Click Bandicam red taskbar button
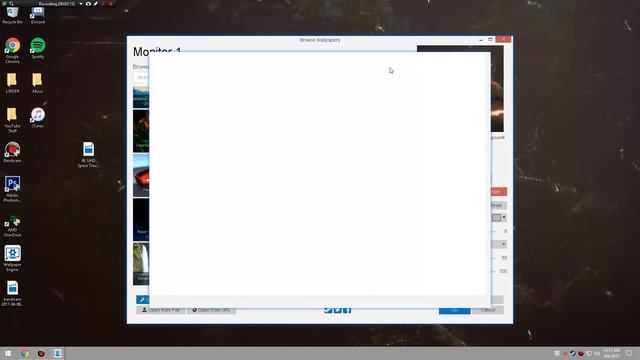Screen dimensions: 640x360 click(x=41, y=353)
